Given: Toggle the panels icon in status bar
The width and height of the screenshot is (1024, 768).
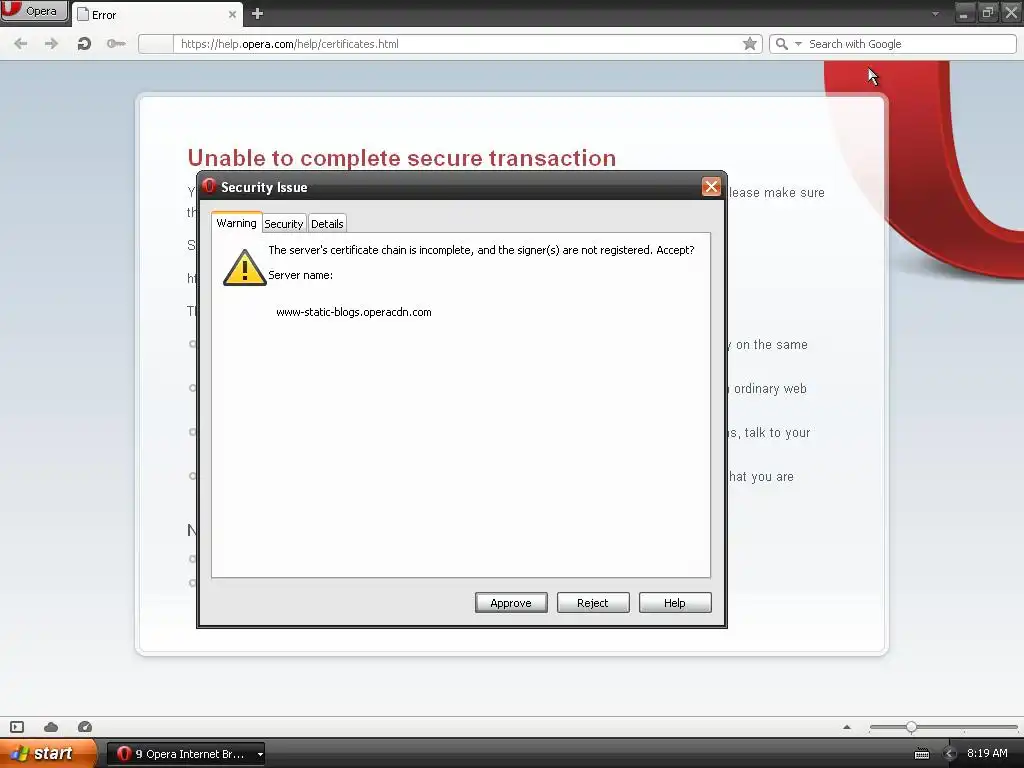Looking at the screenshot, I should [17, 727].
